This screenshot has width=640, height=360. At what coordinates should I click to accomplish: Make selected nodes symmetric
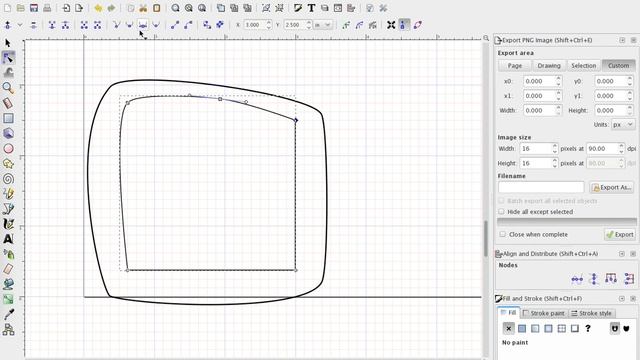[142, 25]
